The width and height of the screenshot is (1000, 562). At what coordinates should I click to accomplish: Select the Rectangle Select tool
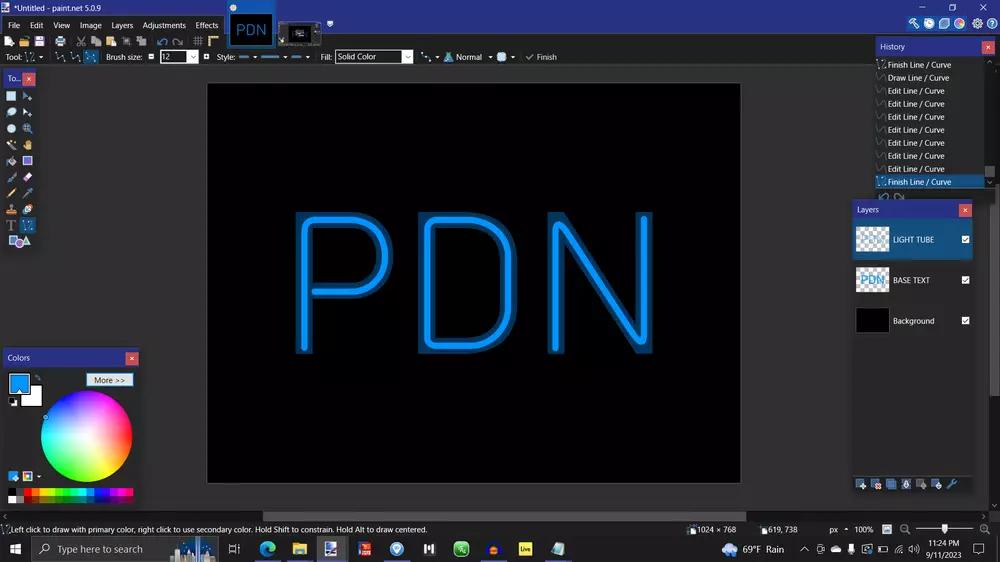coord(11,96)
